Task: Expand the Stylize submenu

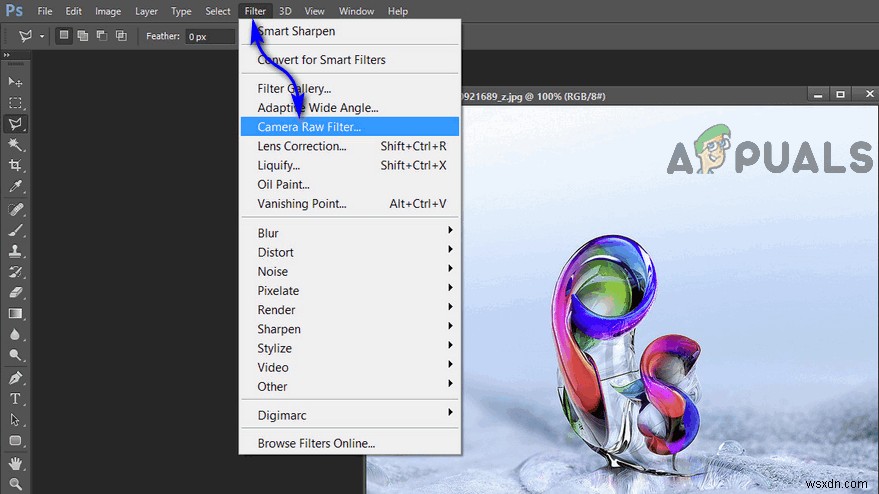Action: tap(350, 348)
